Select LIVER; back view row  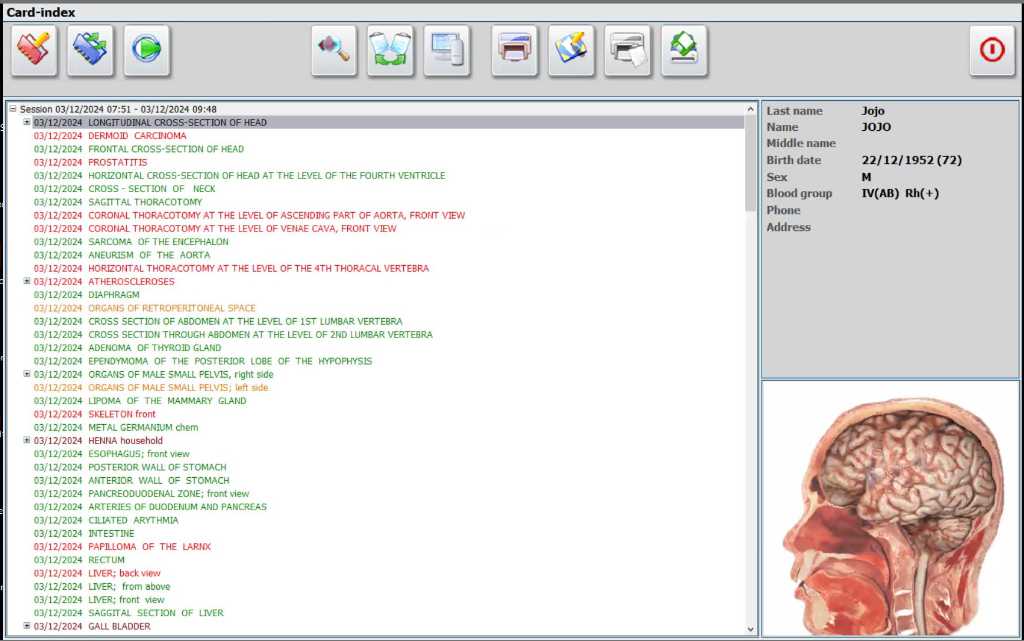pos(97,574)
